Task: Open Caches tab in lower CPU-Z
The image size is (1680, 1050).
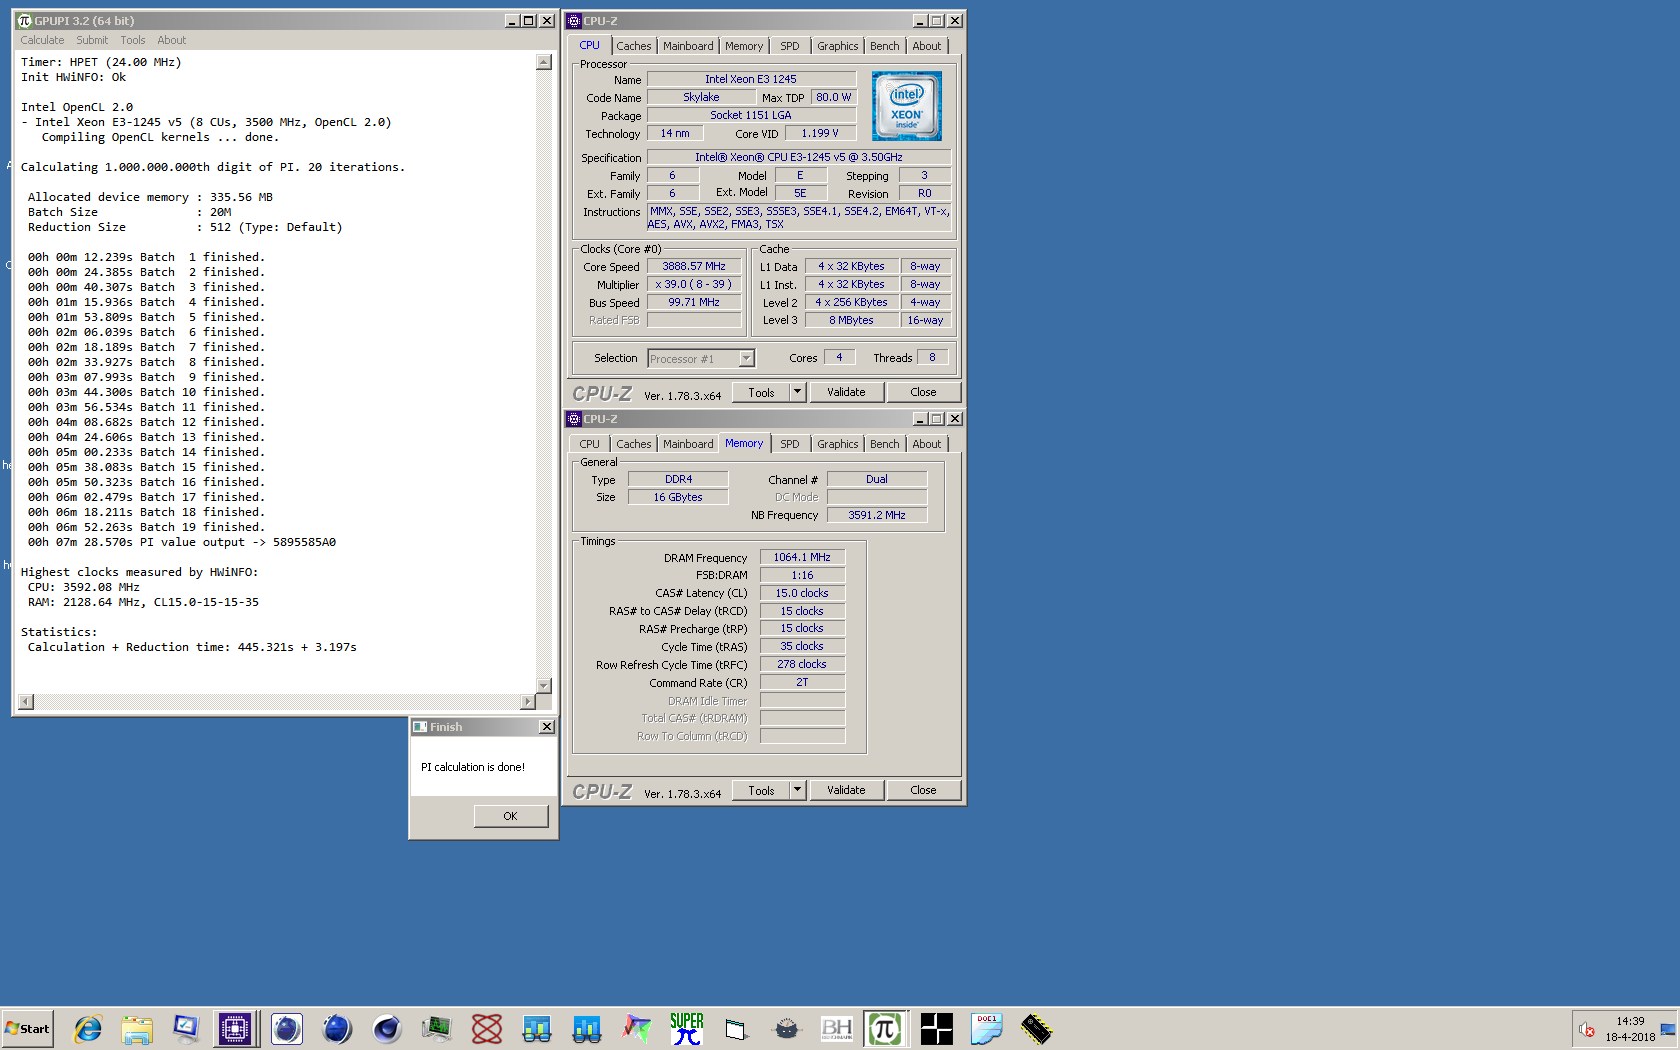Action: coord(634,444)
